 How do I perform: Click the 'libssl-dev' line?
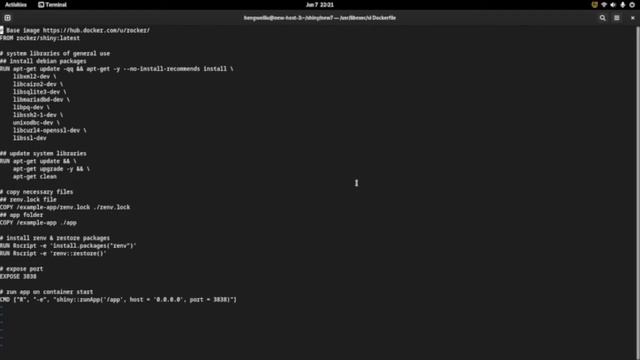pyautogui.click(x=29, y=138)
